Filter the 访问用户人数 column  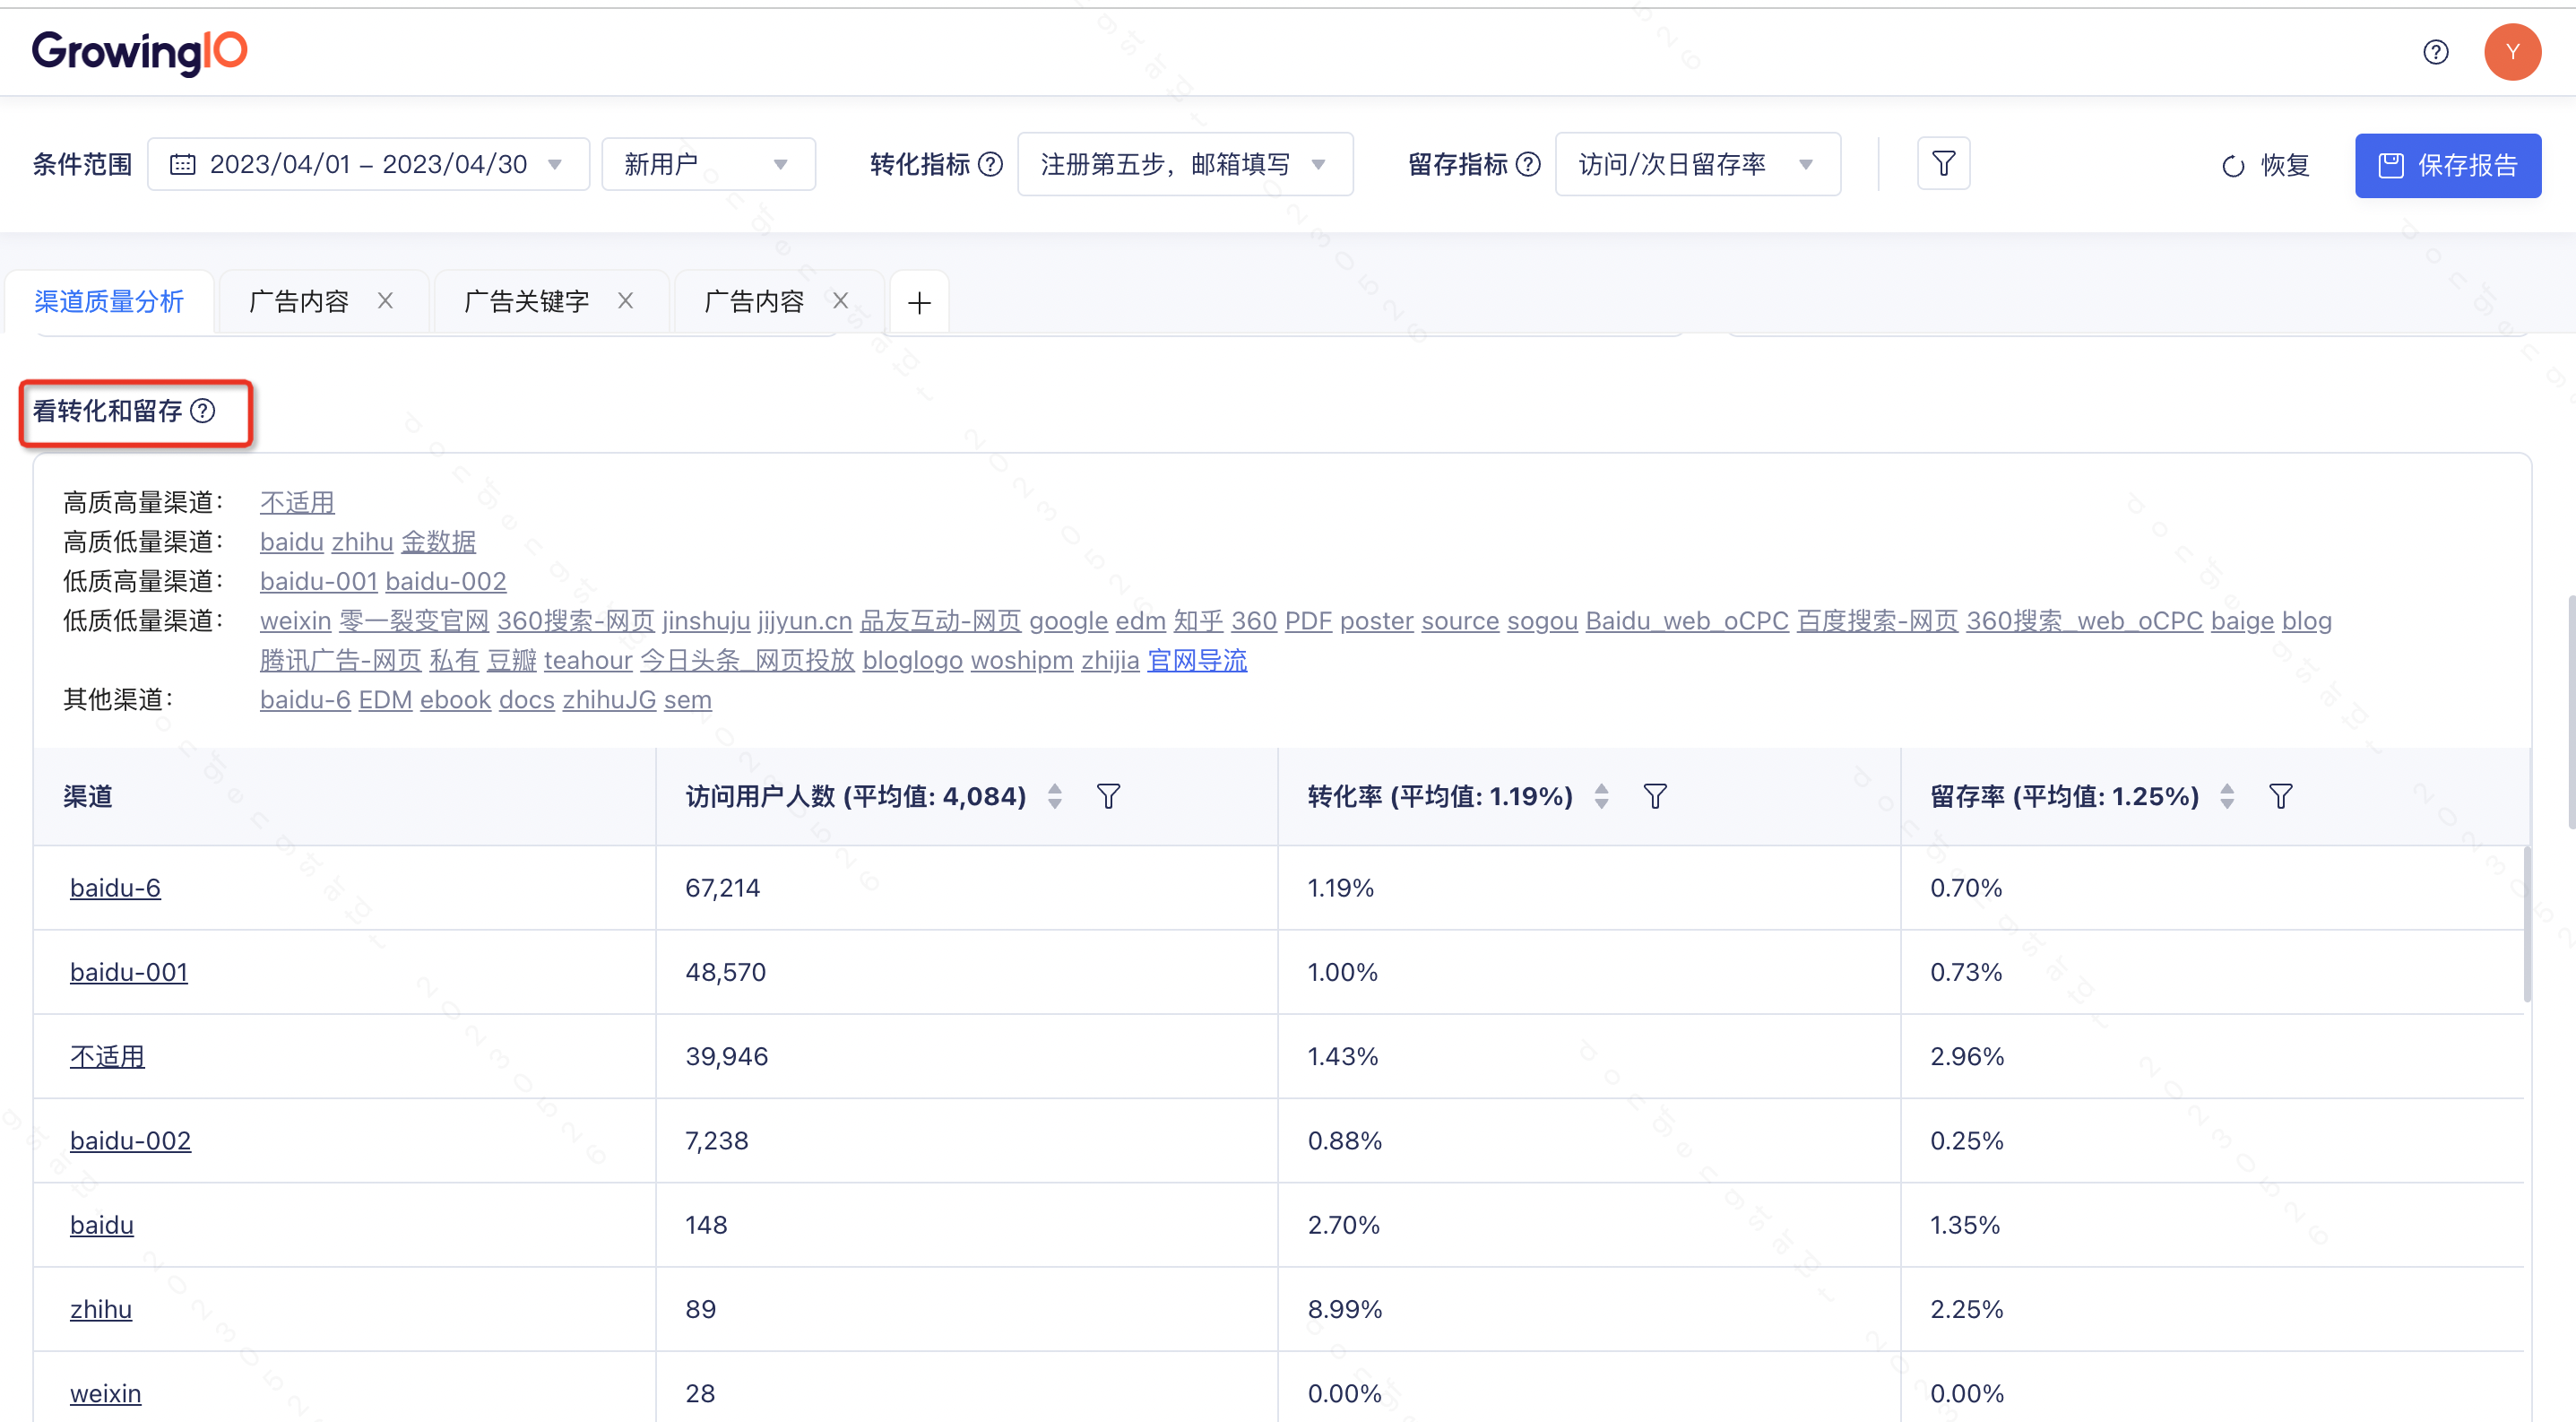tap(1108, 796)
